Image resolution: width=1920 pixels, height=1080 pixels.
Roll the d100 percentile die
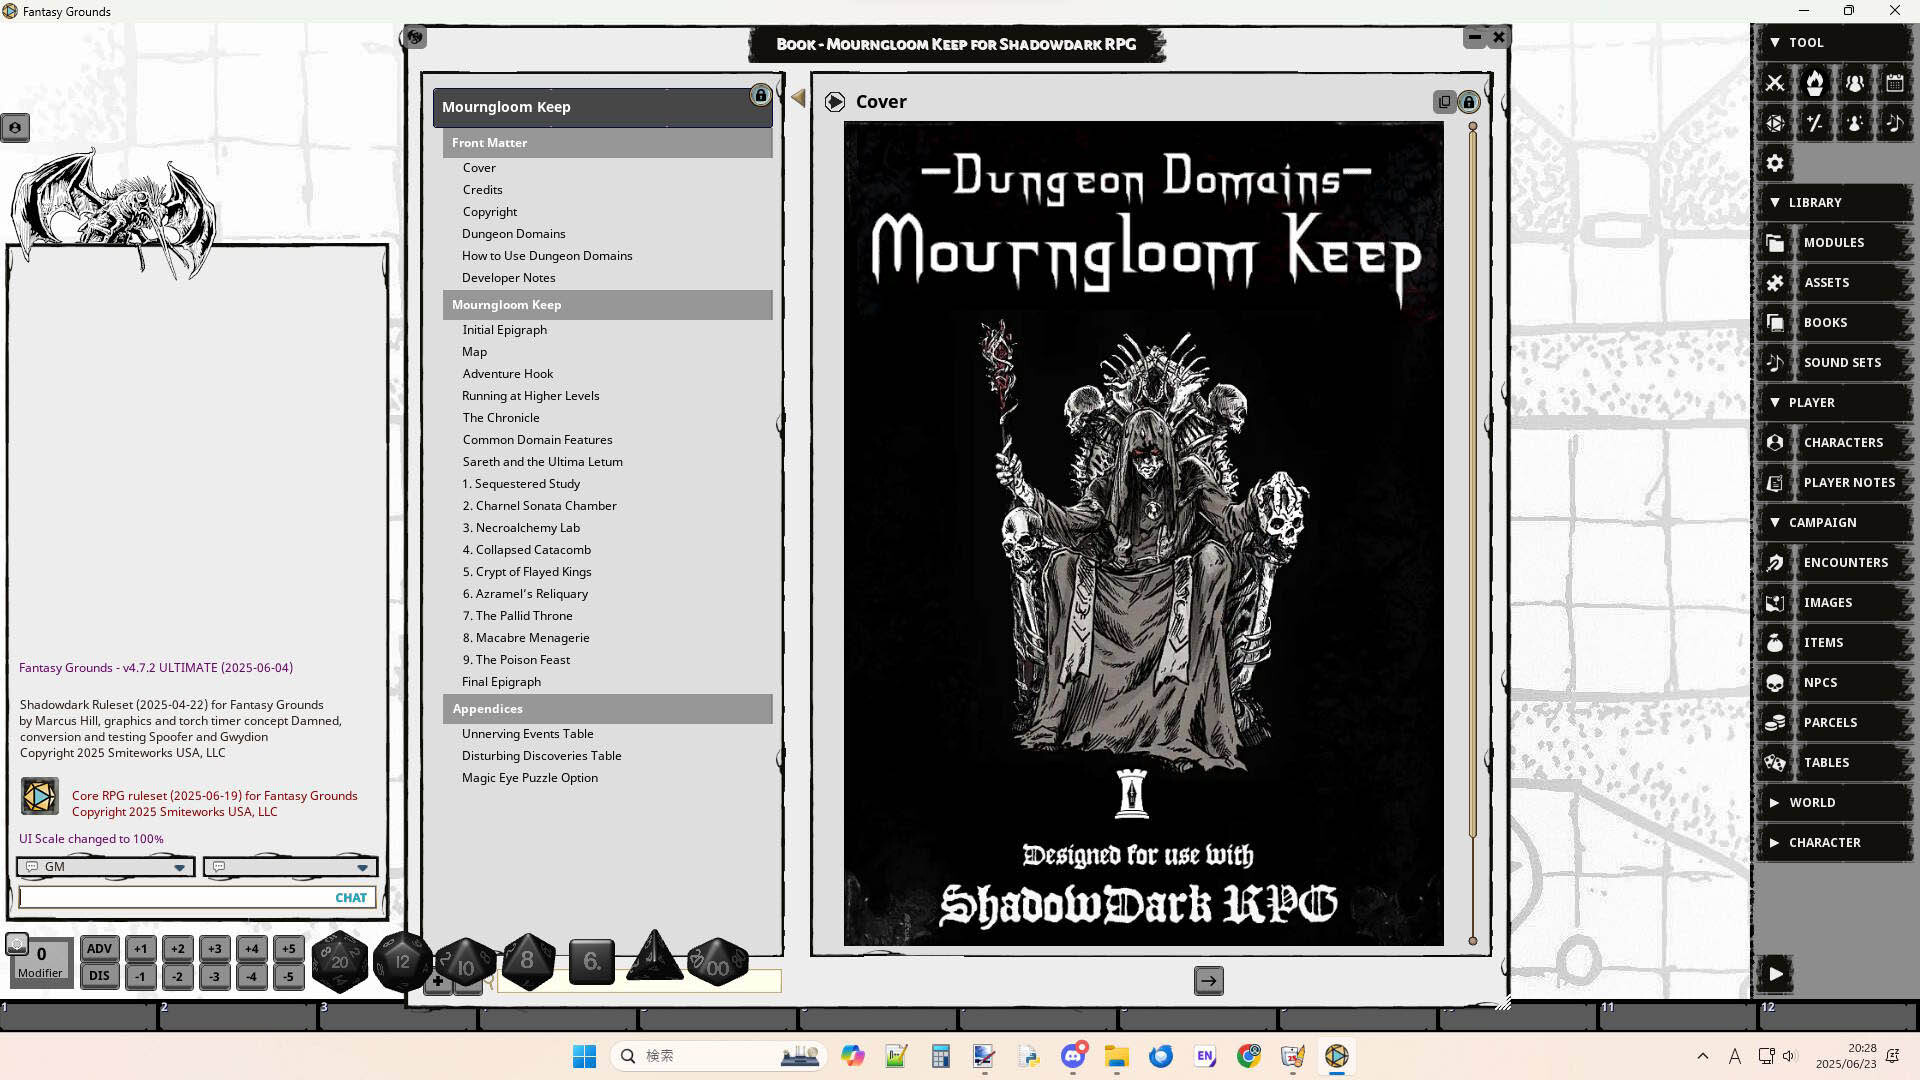[x=716, y=960]
